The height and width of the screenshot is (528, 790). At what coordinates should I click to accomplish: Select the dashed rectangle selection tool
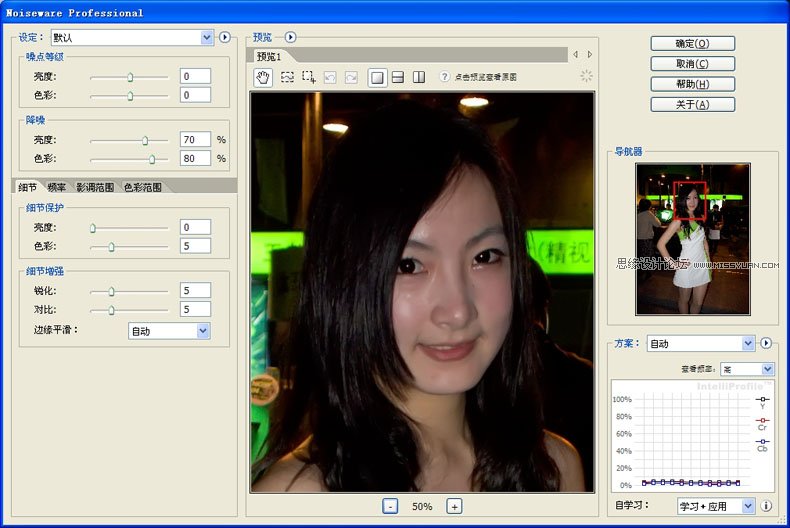pos(287,77)
